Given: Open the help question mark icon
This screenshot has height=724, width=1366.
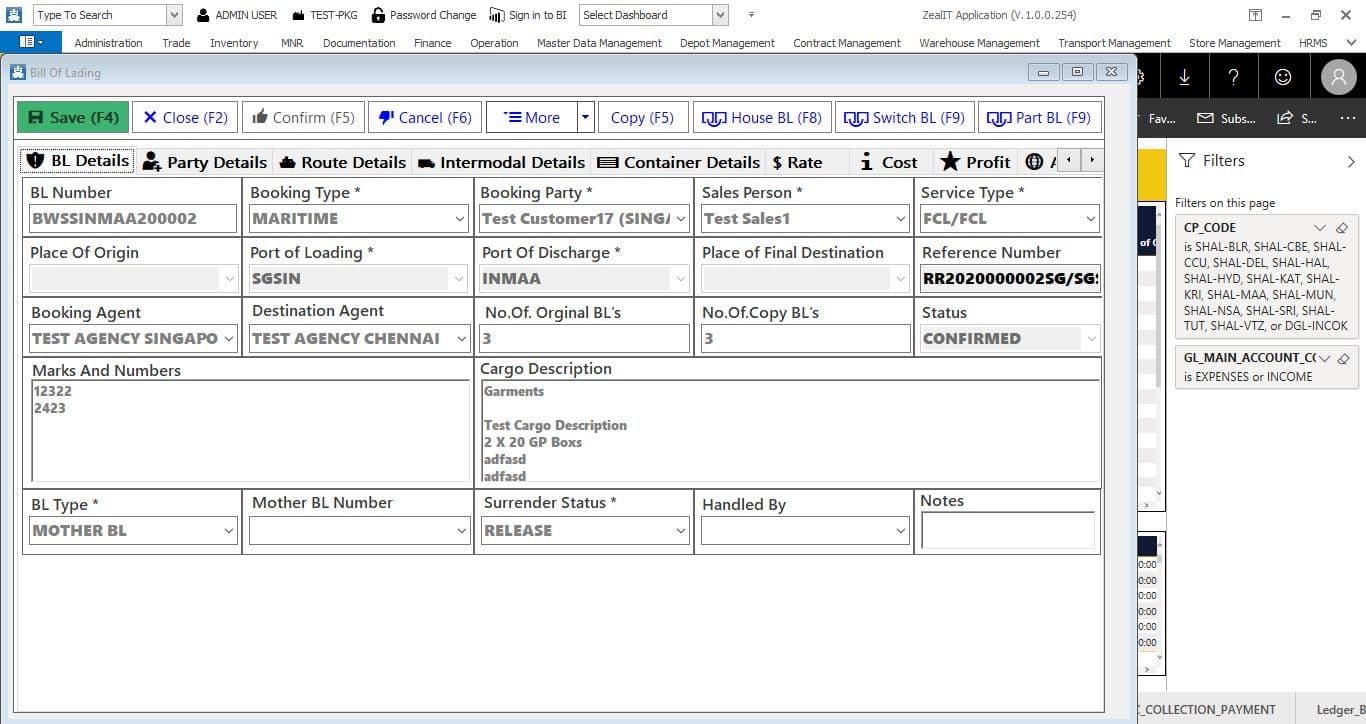Looking at the screenshot, I should [1233, 77].
